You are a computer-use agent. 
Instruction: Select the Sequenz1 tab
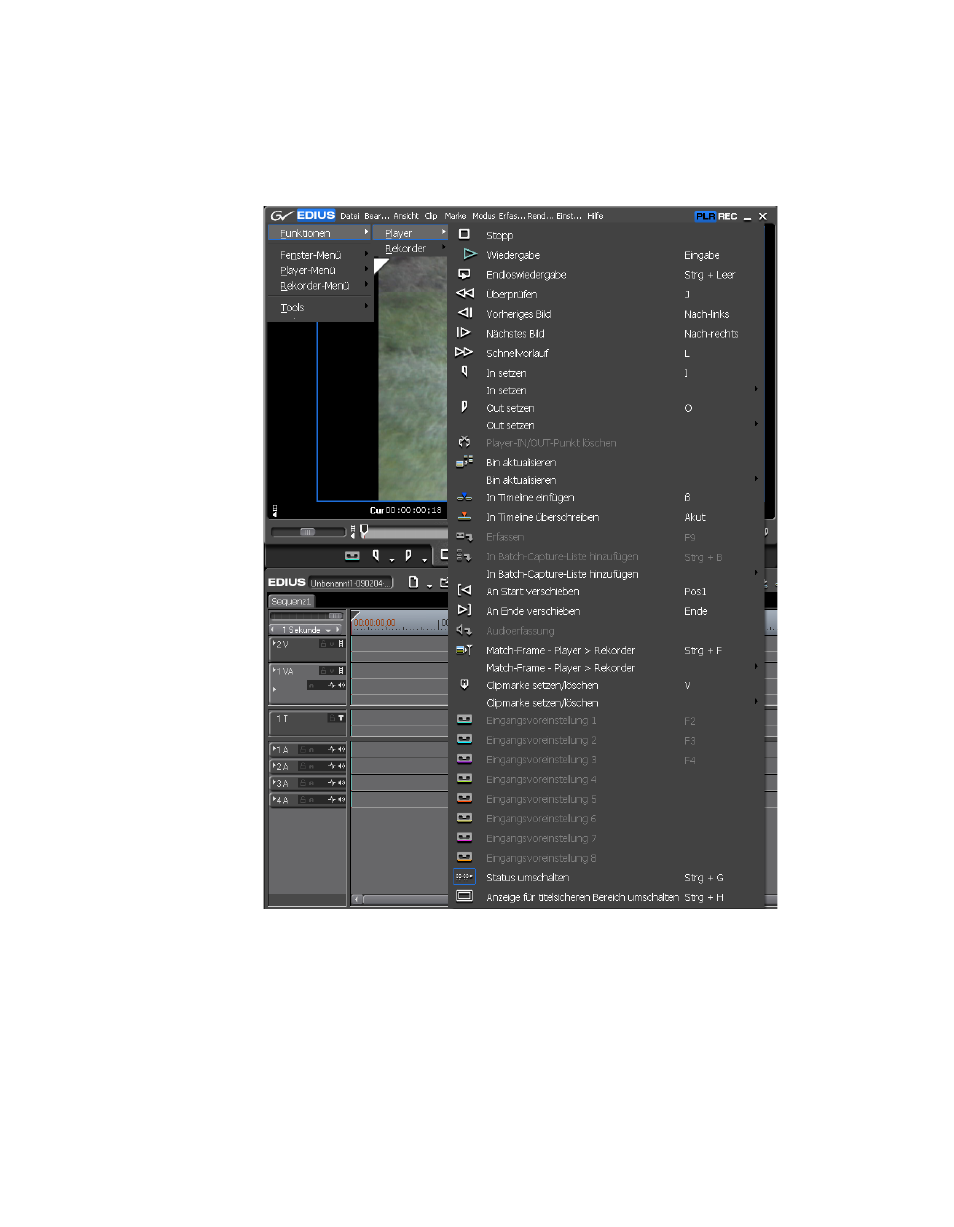coord(291,601)
